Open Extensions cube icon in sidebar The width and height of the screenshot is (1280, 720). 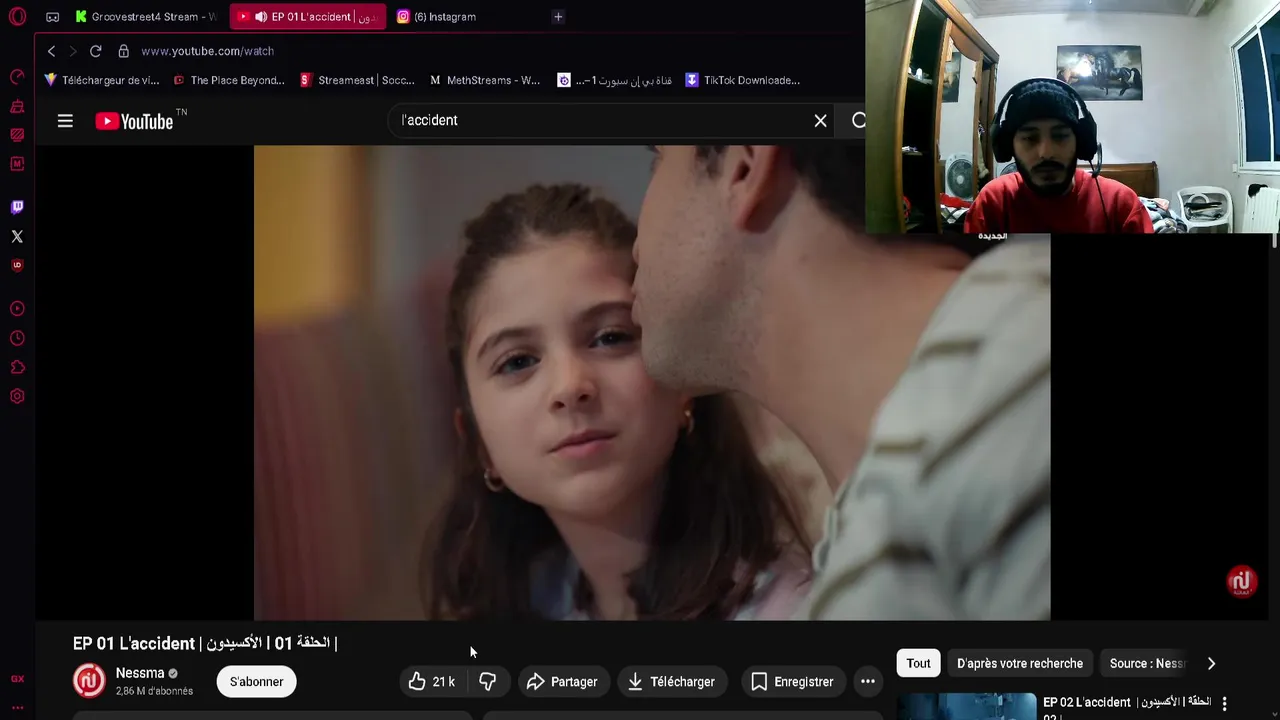point(17,367)
